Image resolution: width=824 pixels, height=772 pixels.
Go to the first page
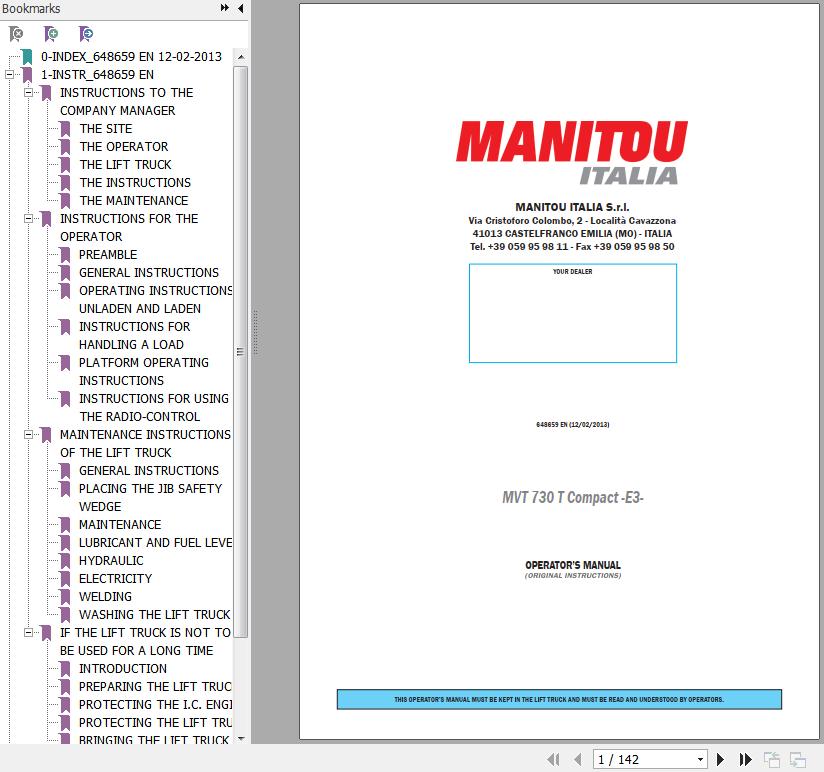[553, 759]
